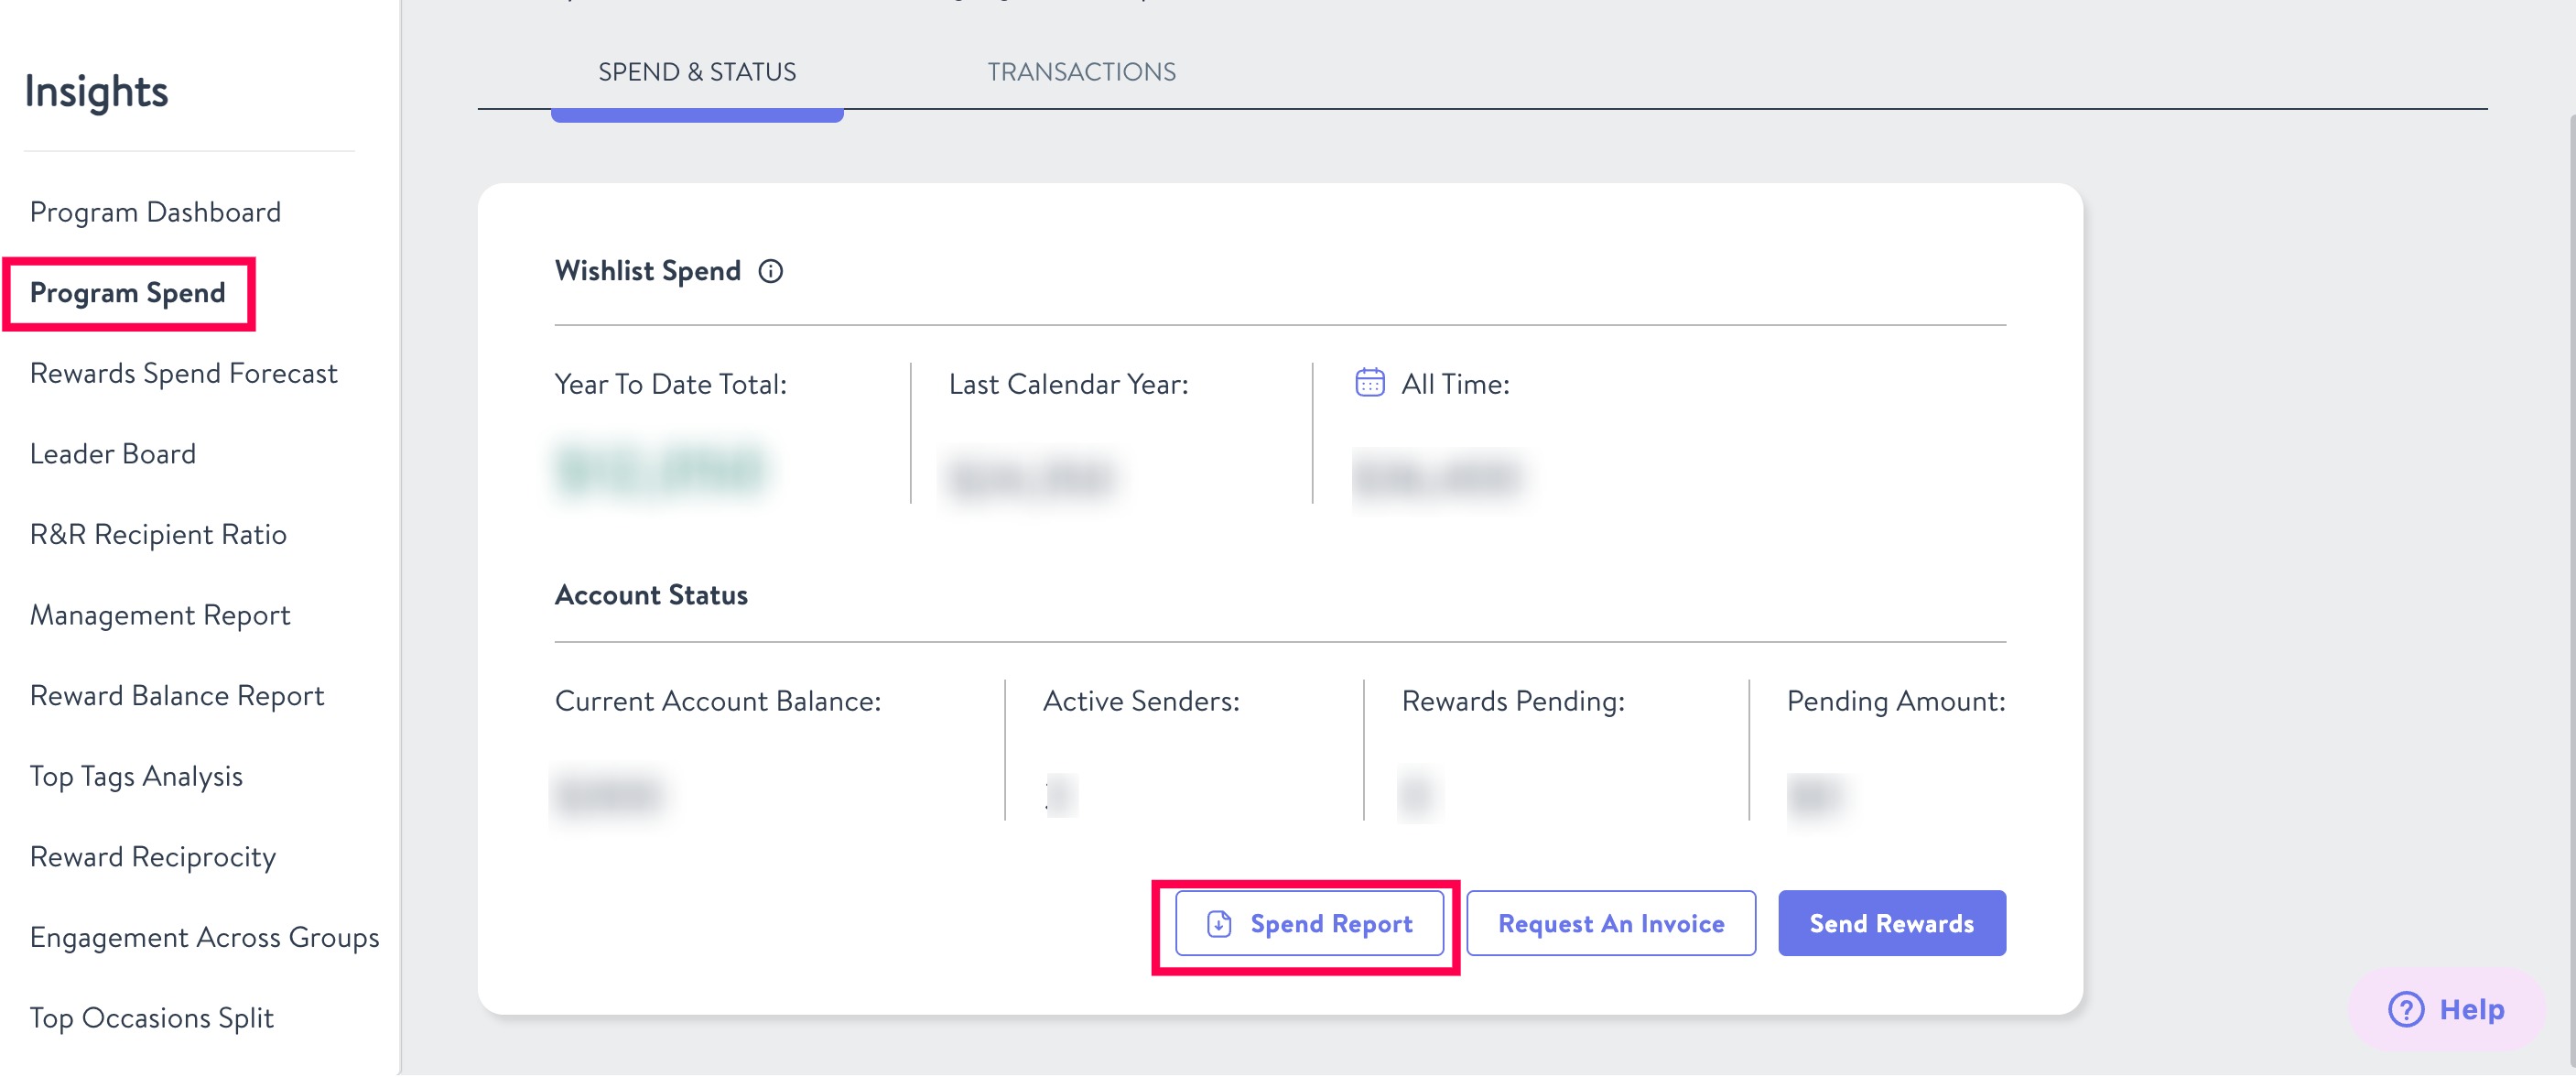Open Top Occasions Split report
The image size is (2576, 1077).
coord(151,1018)
